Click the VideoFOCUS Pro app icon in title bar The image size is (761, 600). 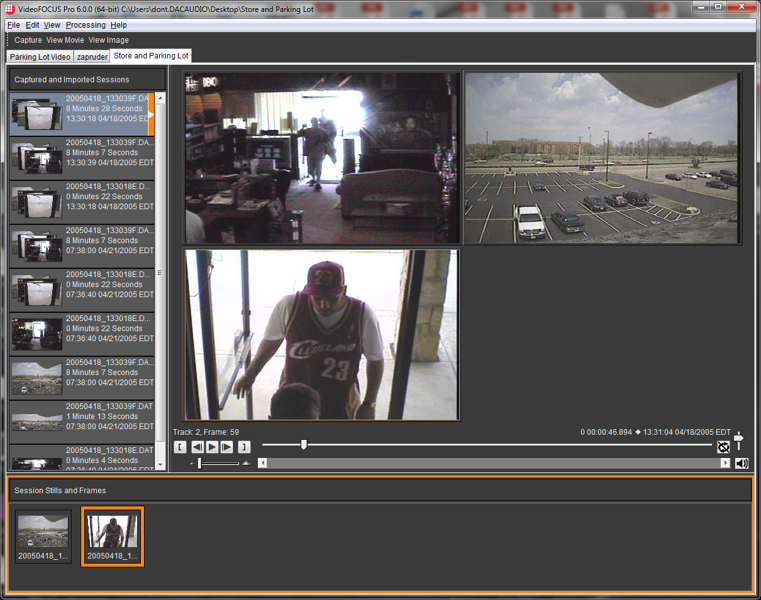(10, 9)
